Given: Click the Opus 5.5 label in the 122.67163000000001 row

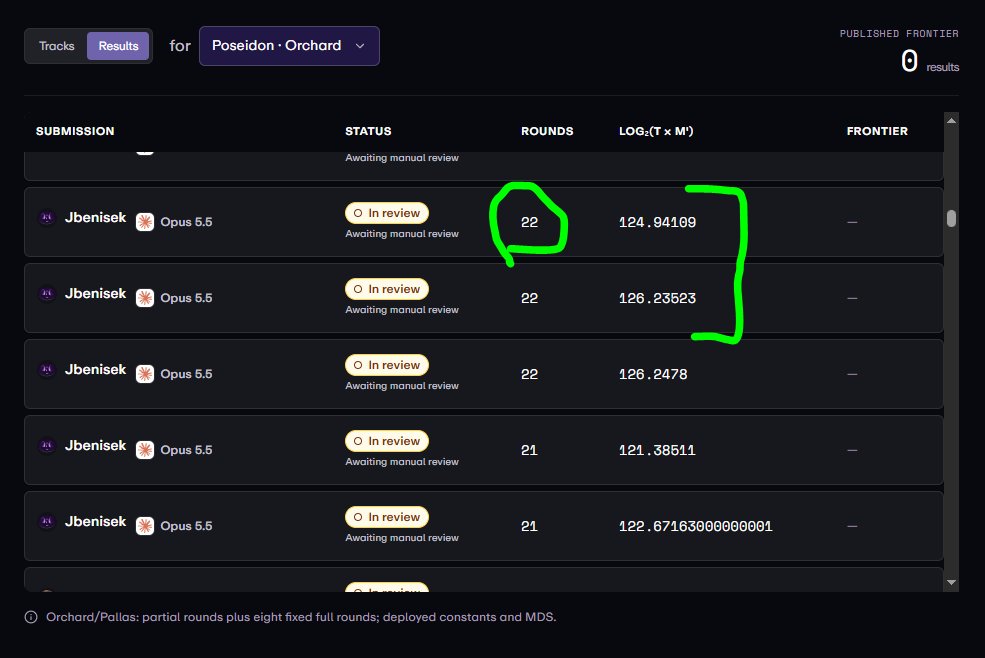Looking at the screenshot, I should click(186, 526).
